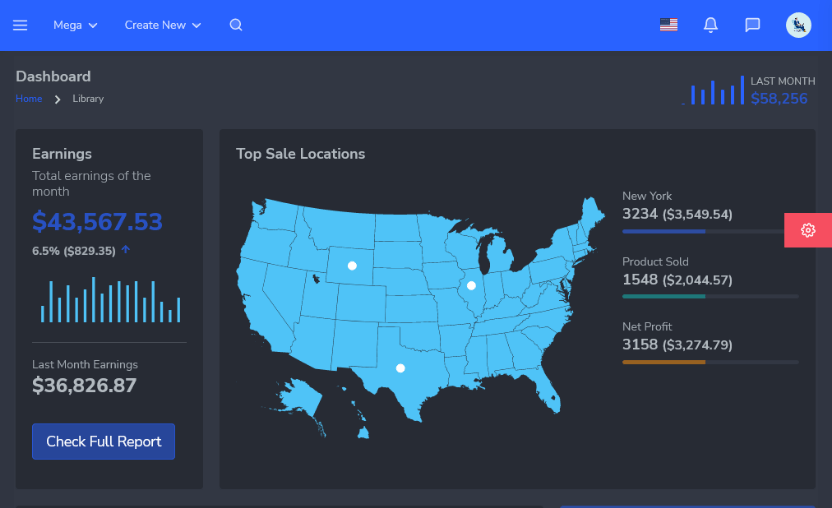Click the Illinois map location marker
Image resolution: width=832 pixels, height=508 pixels.
pos(471,286)
